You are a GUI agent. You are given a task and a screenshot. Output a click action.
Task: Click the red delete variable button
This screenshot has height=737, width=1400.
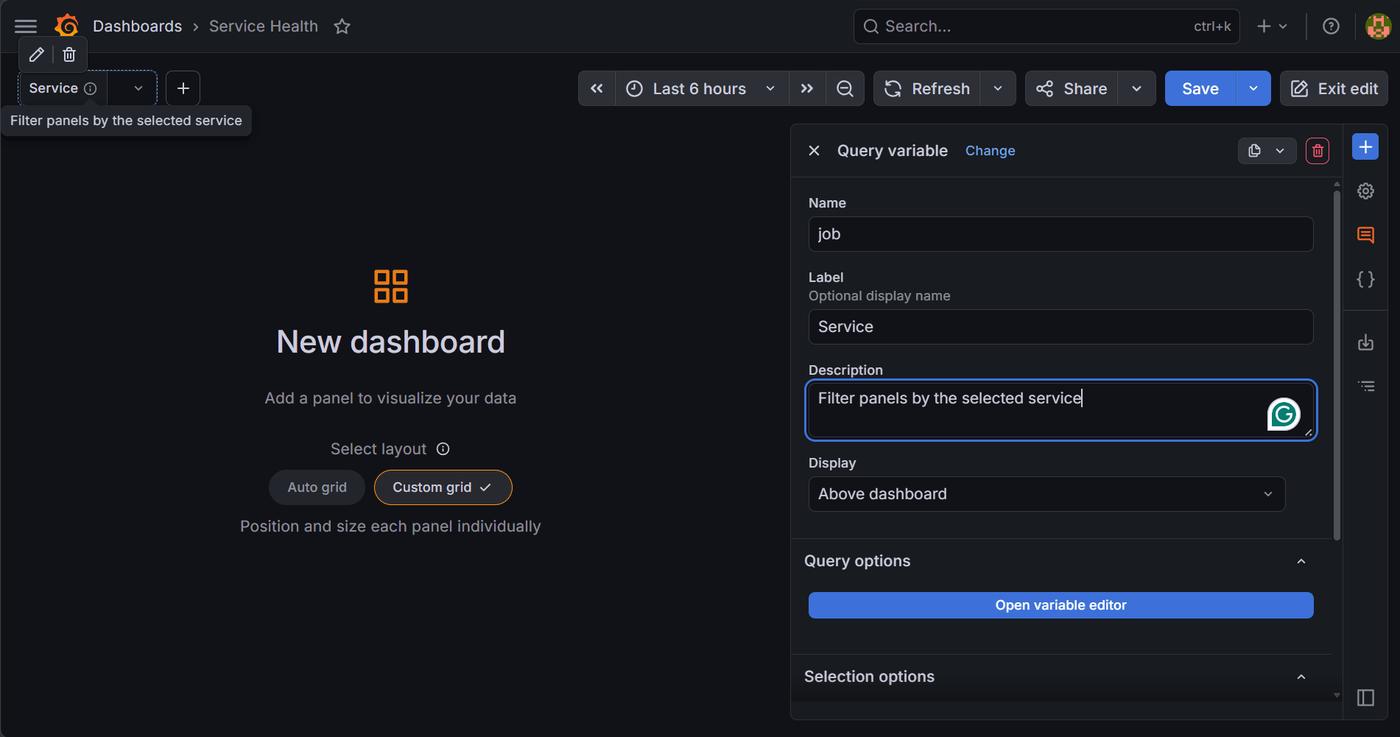[x=1318, y=151]
